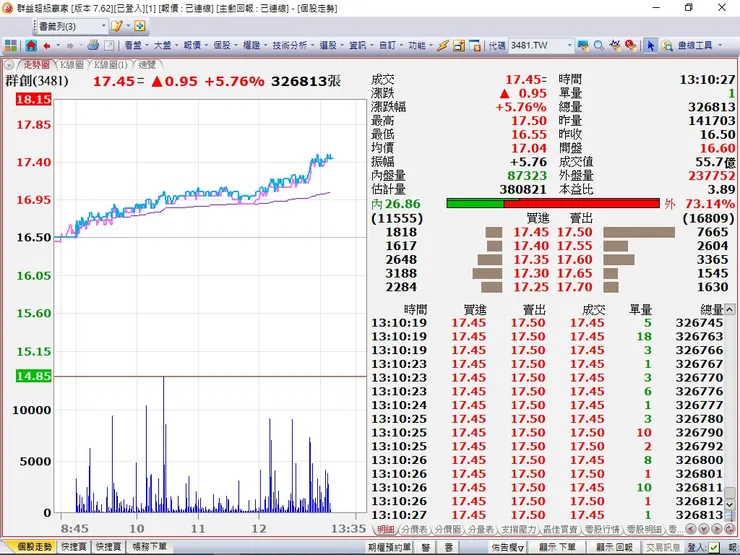Click the add bookmark plus icon
740x555 pixels.
point(140,26)
